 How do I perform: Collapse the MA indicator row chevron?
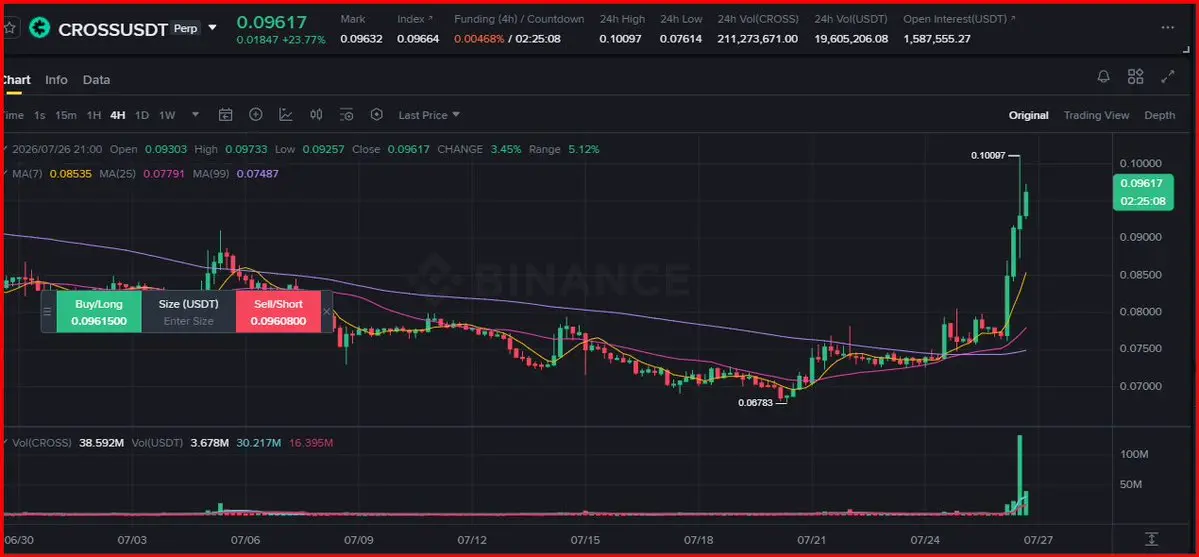pos(7,174)
